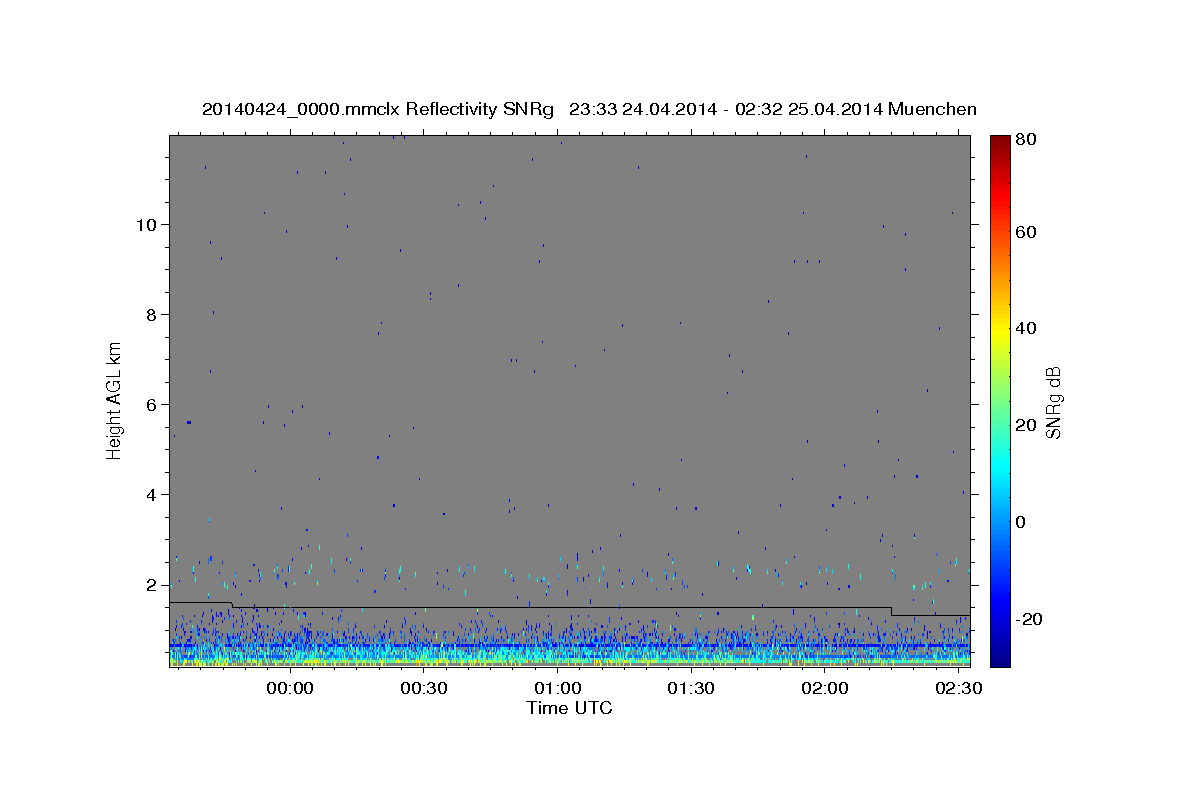Click the plot title text starting with 20140424_0000.mmclx
Viewport: 1200px width, 800px height.
(x=589, y=109)
